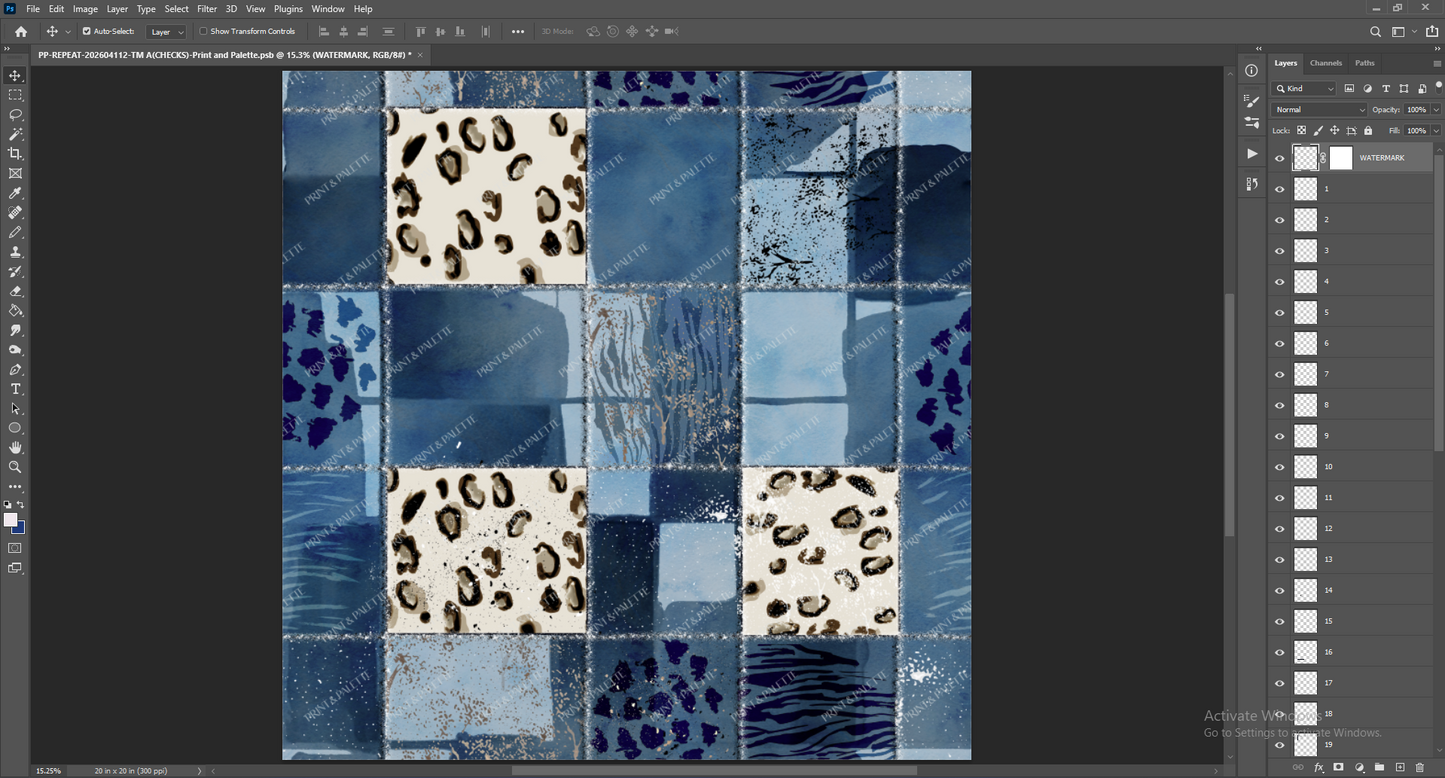
Task: Hide layer 1 using its eye icon
Action: [x=1280, y=189]
